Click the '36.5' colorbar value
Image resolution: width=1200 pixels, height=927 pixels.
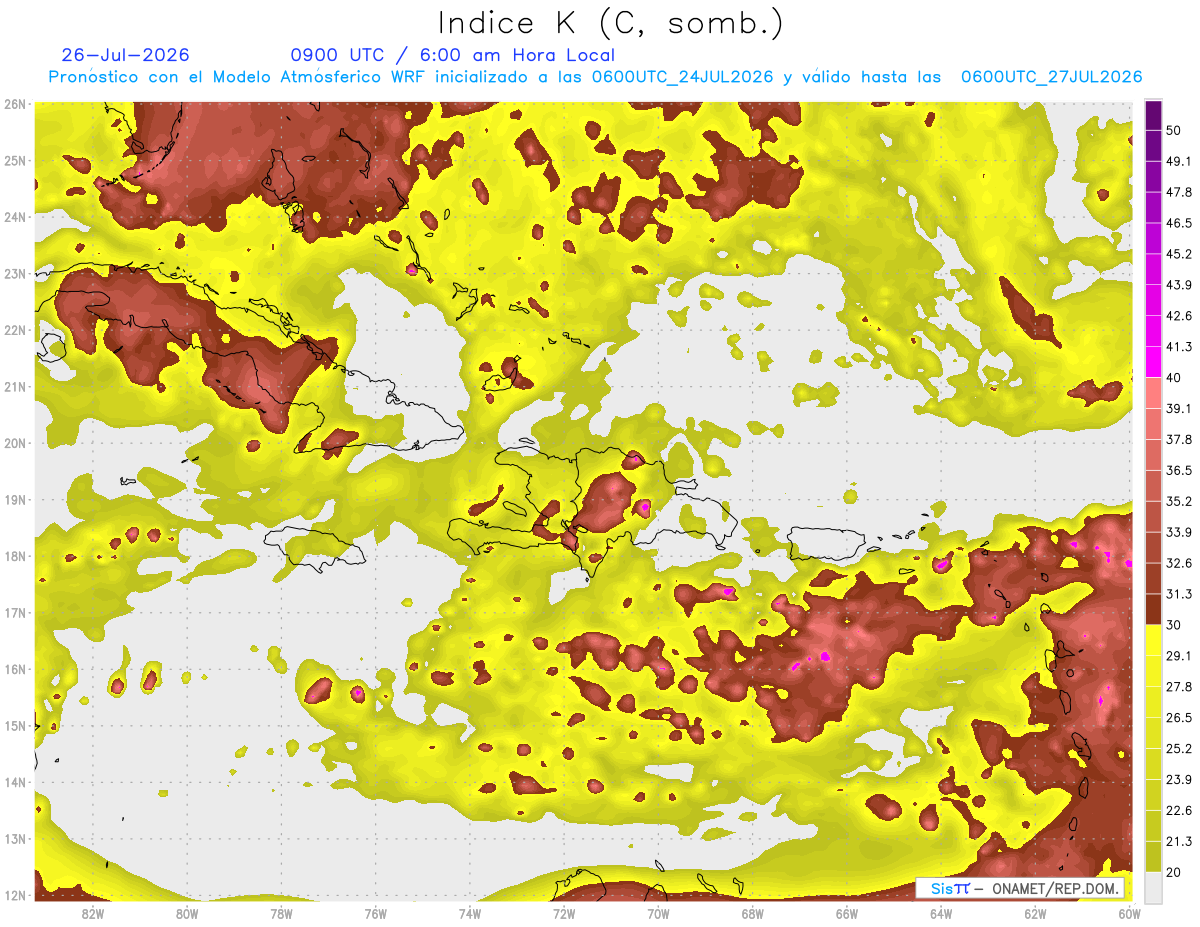(1178, 470)
